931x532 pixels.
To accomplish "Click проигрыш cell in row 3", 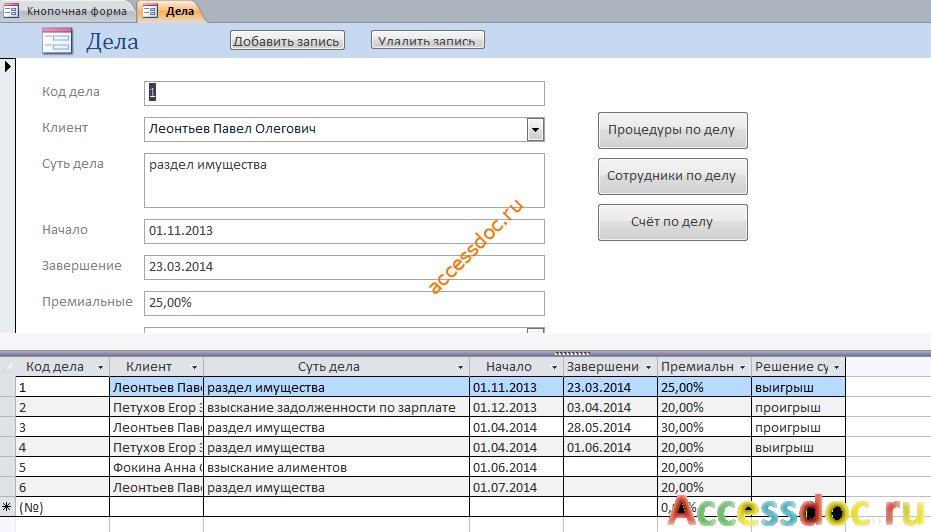I will point(799,428).
